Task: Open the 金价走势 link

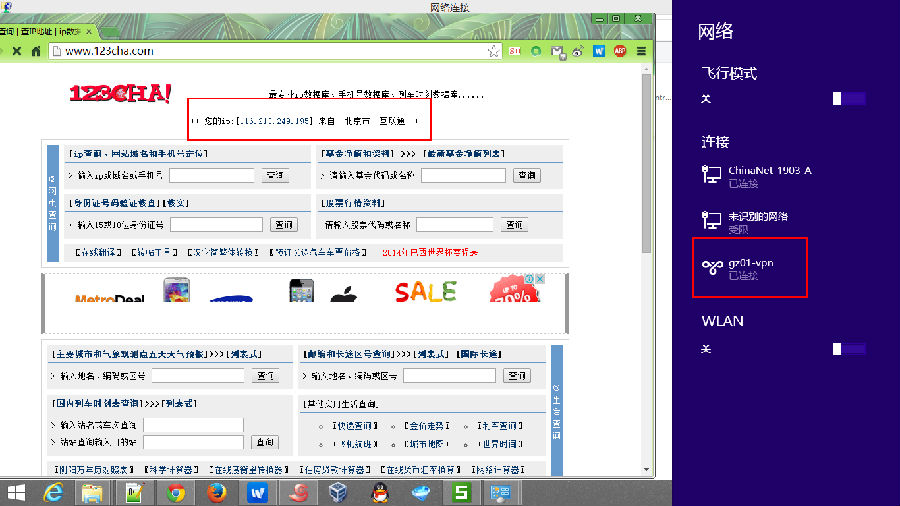Action: click(427, 426)
